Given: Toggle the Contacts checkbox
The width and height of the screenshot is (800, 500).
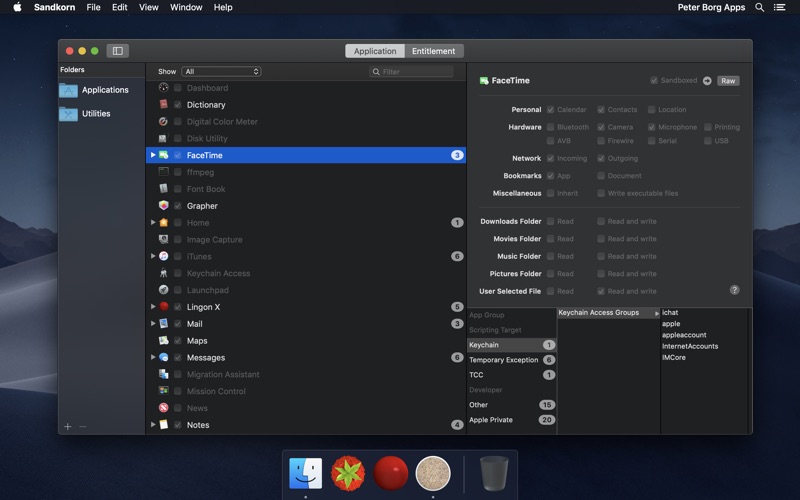Looking at the screenshot, I should (x=601, y=110).
